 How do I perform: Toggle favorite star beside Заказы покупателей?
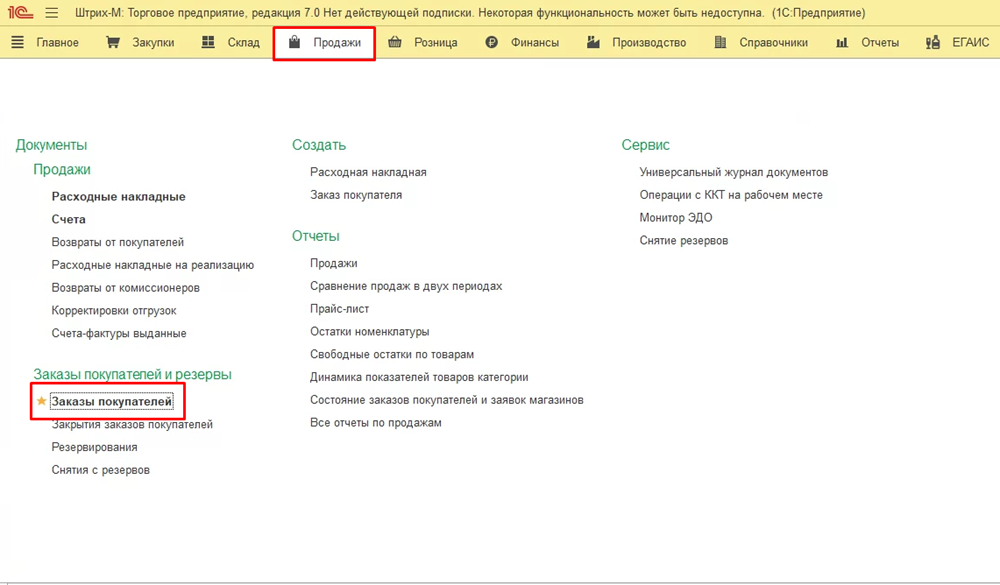pyautogui.click(x=41, y=401)
